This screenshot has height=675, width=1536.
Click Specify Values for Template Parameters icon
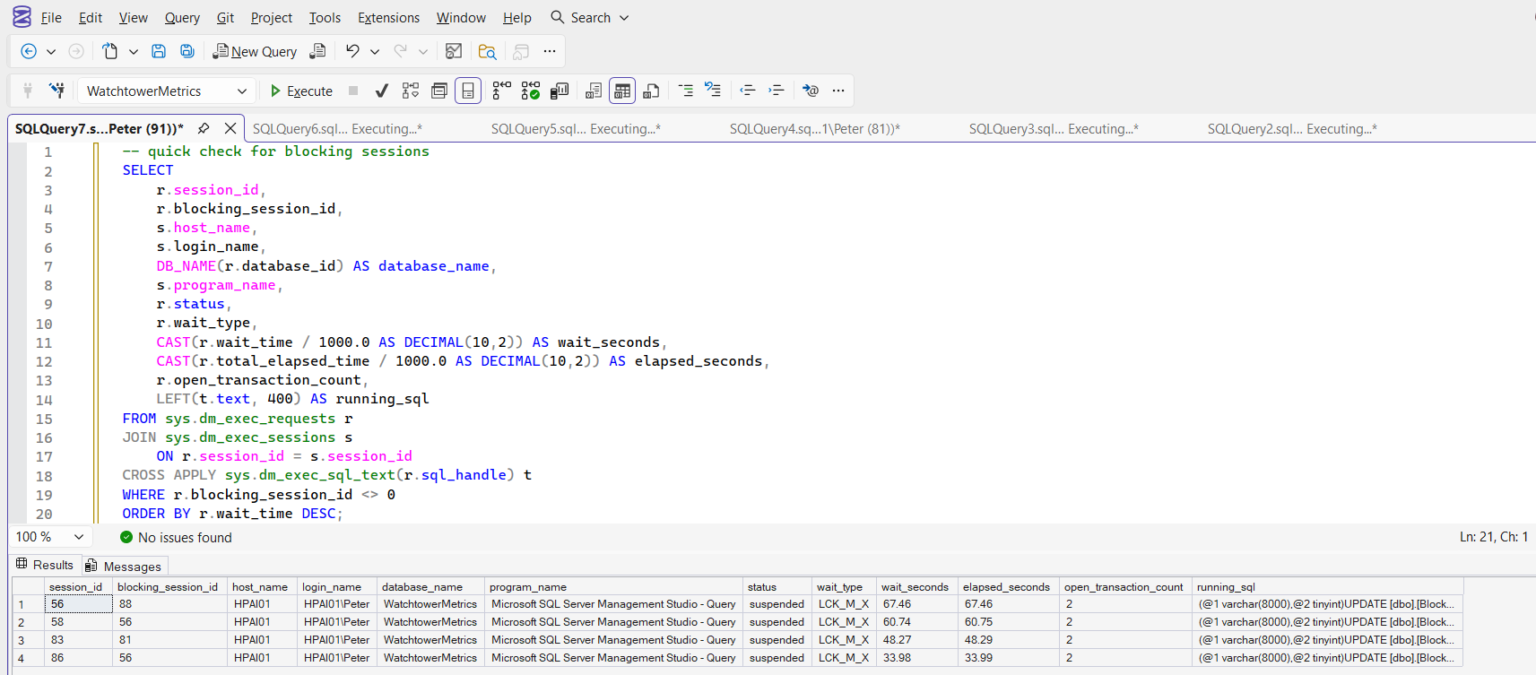(x=810, y=91)
